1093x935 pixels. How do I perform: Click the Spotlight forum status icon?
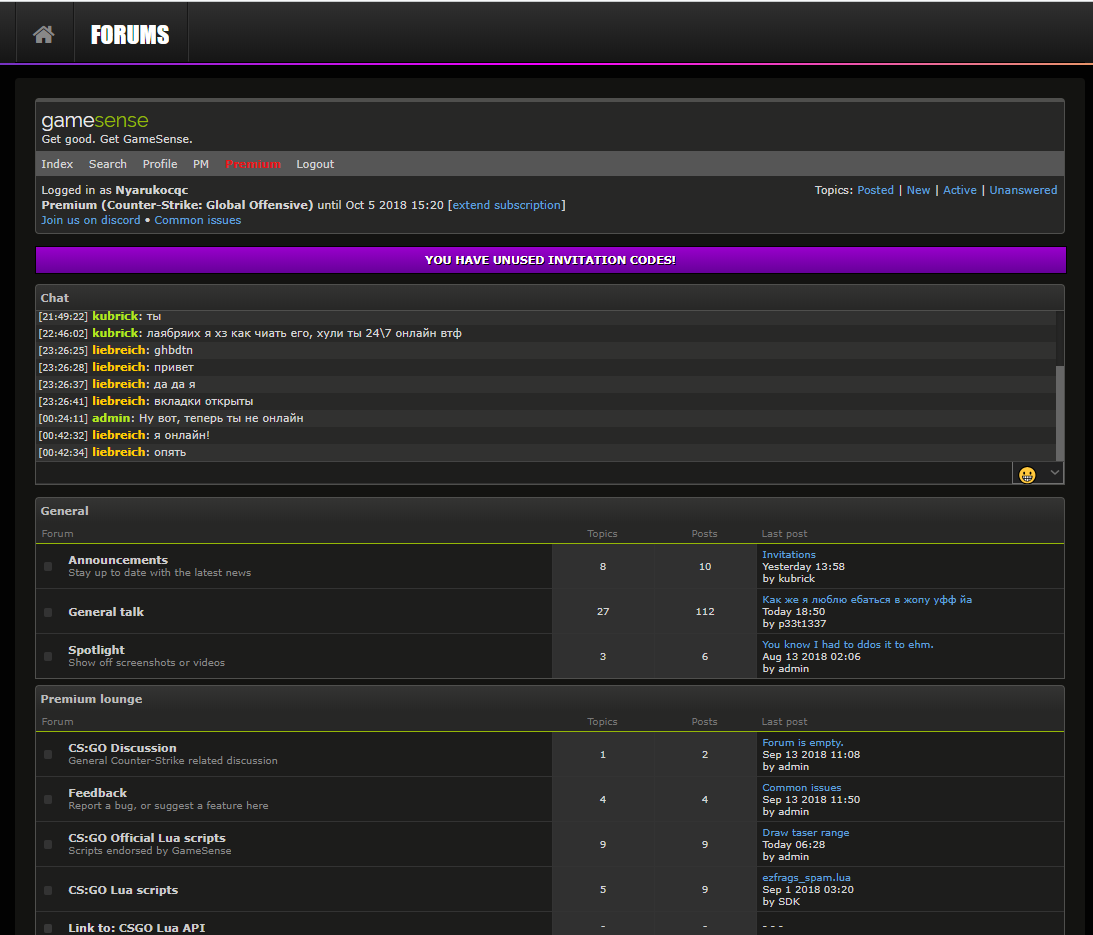[48, 656]
